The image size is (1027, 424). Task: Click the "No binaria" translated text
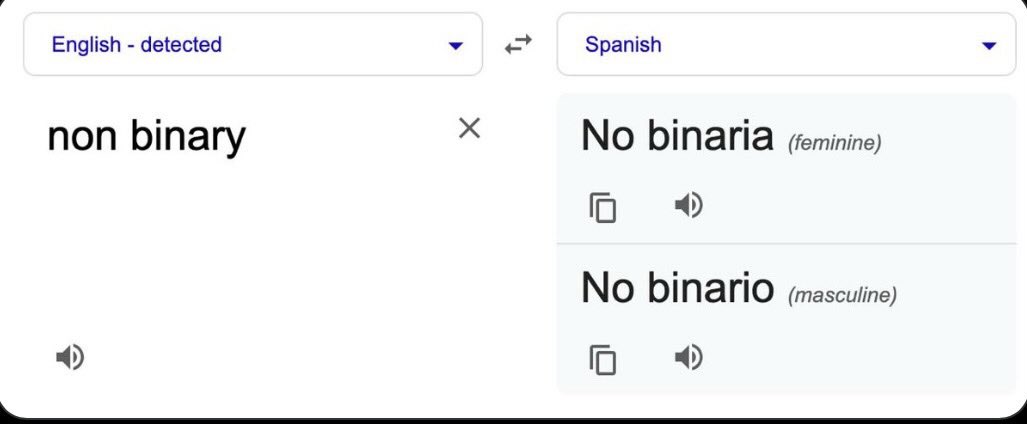[677, 136]
